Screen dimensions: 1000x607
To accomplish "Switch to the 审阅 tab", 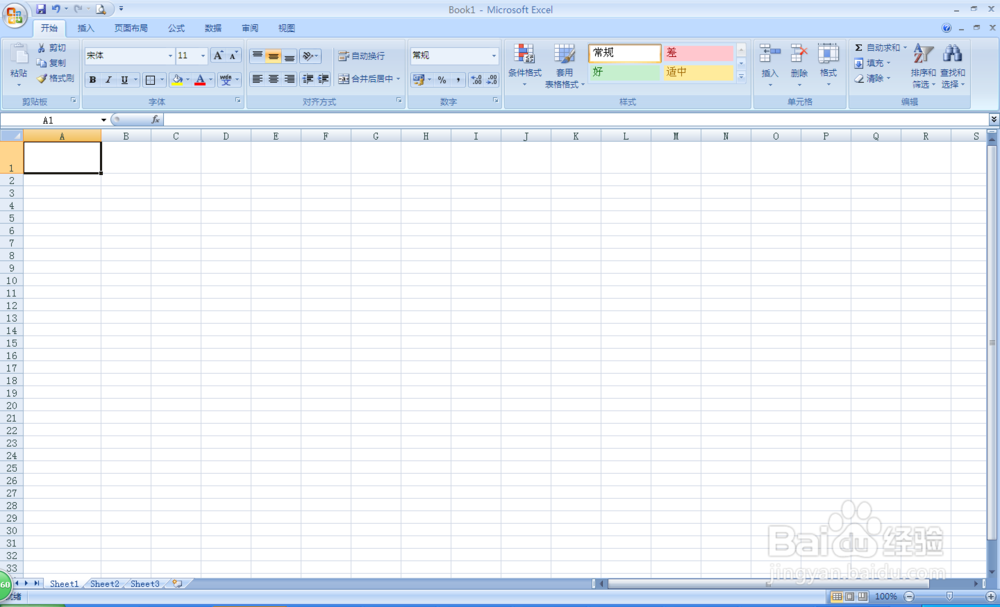I will click(x=250, y=28).
